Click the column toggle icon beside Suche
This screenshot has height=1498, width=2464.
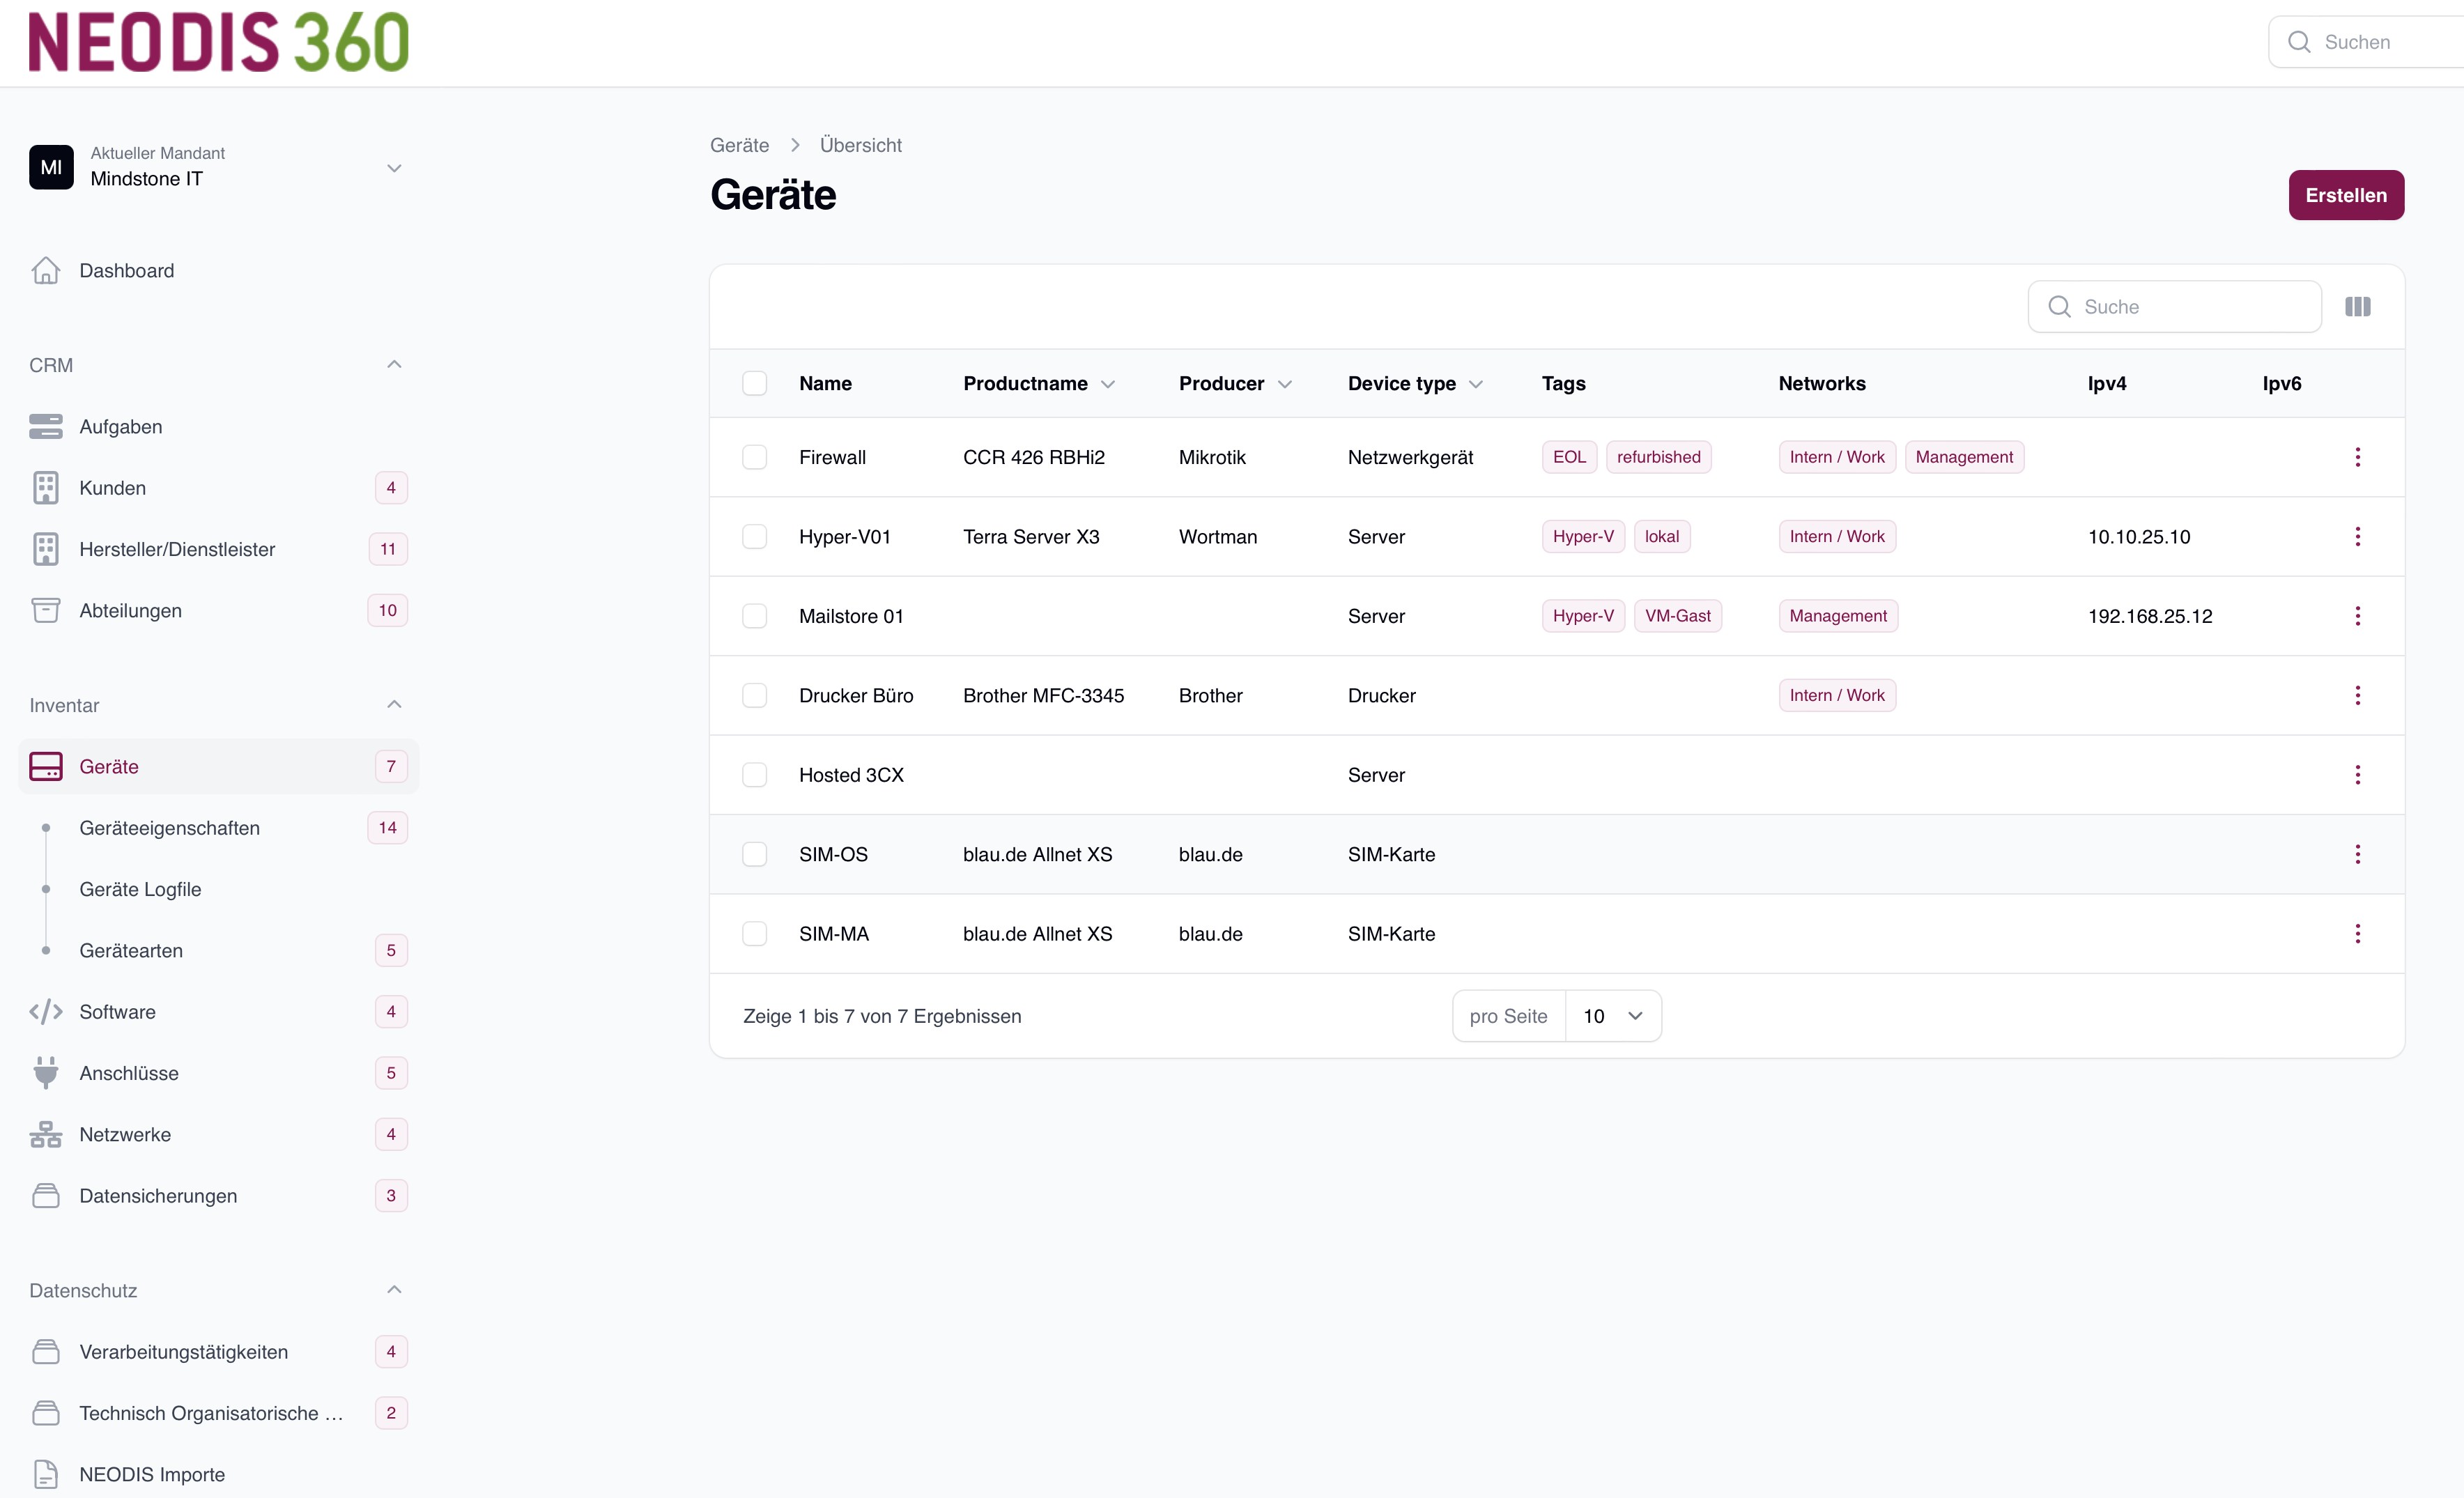[x=2357, y=307]
